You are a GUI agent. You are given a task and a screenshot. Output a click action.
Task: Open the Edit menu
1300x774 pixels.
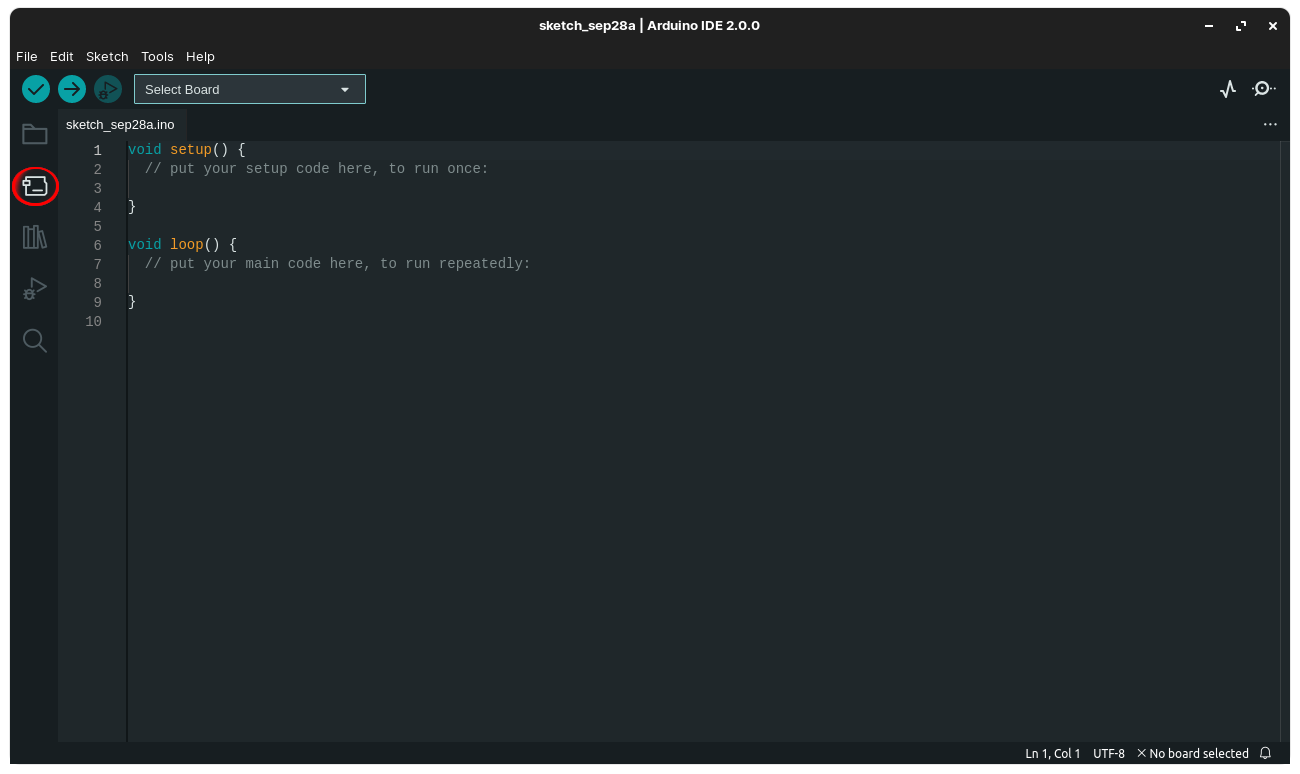62,56
